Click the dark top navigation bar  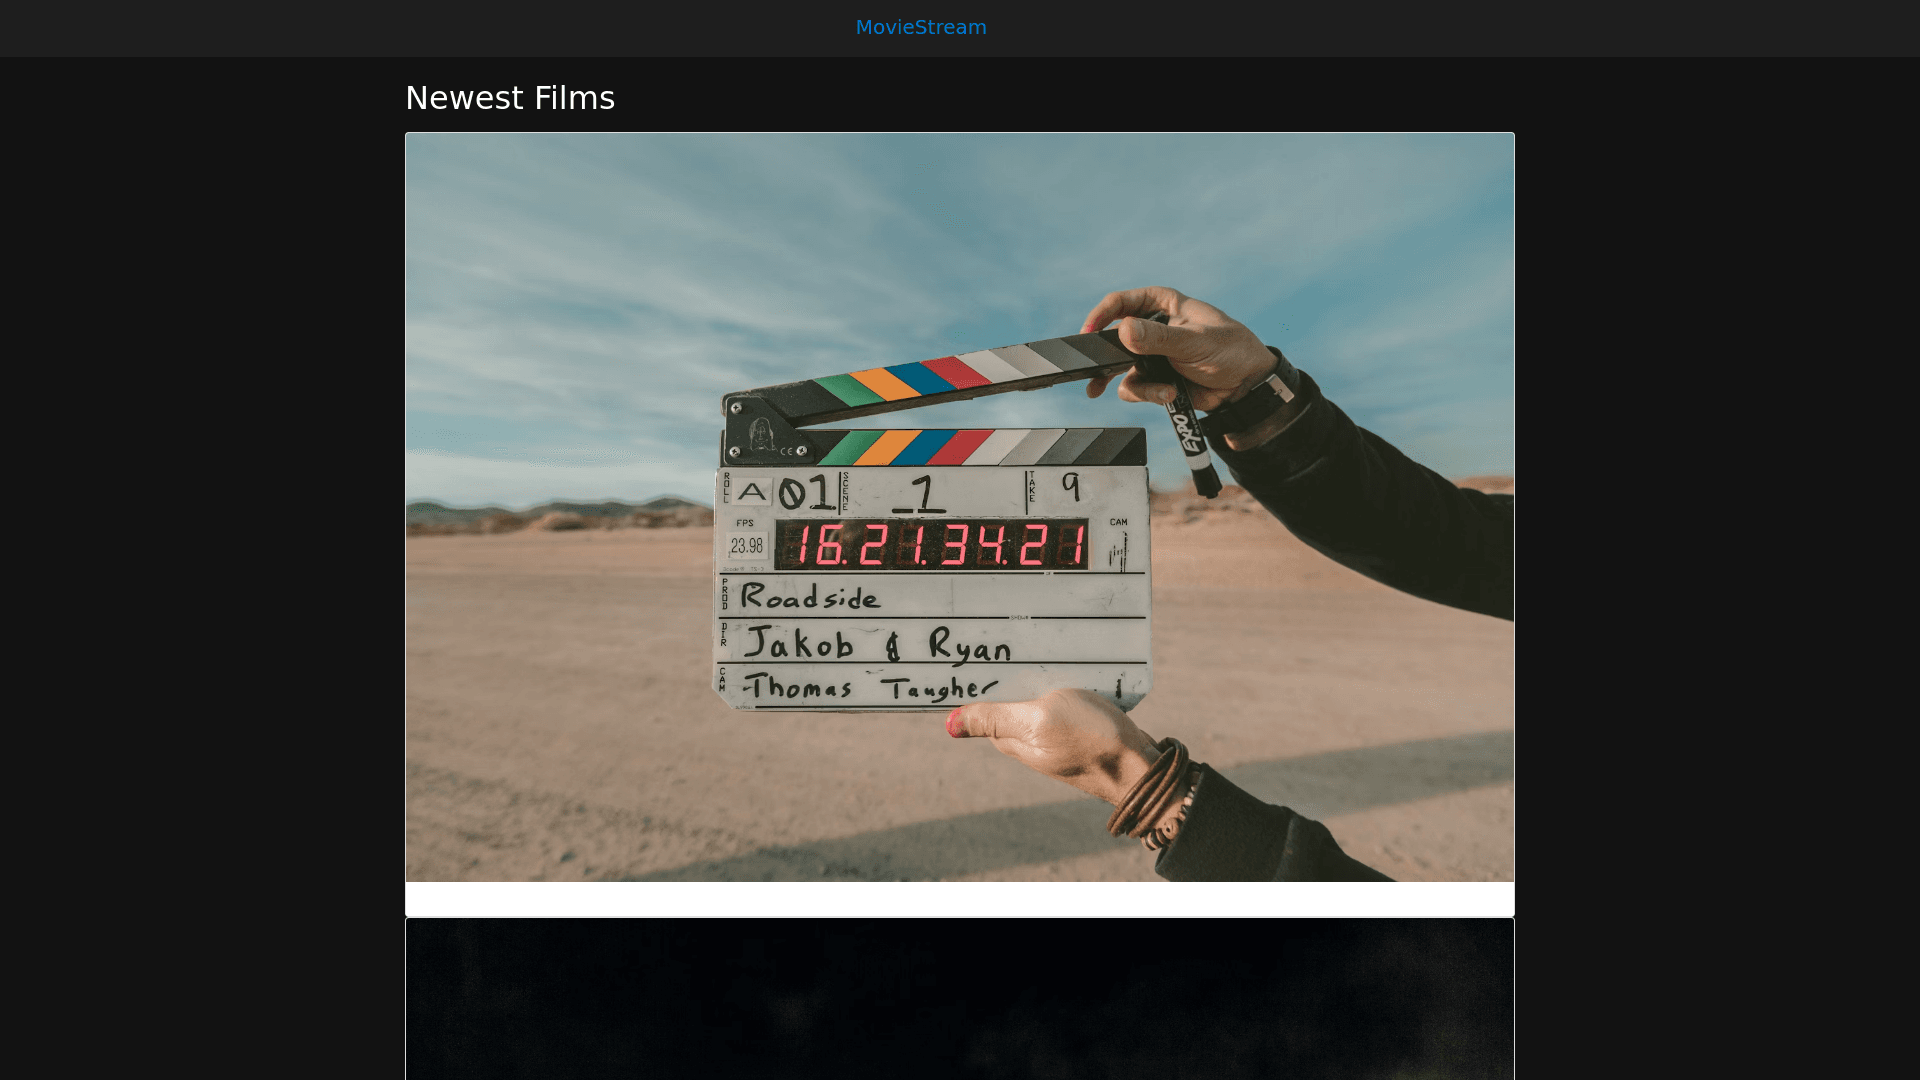point(400,28)
